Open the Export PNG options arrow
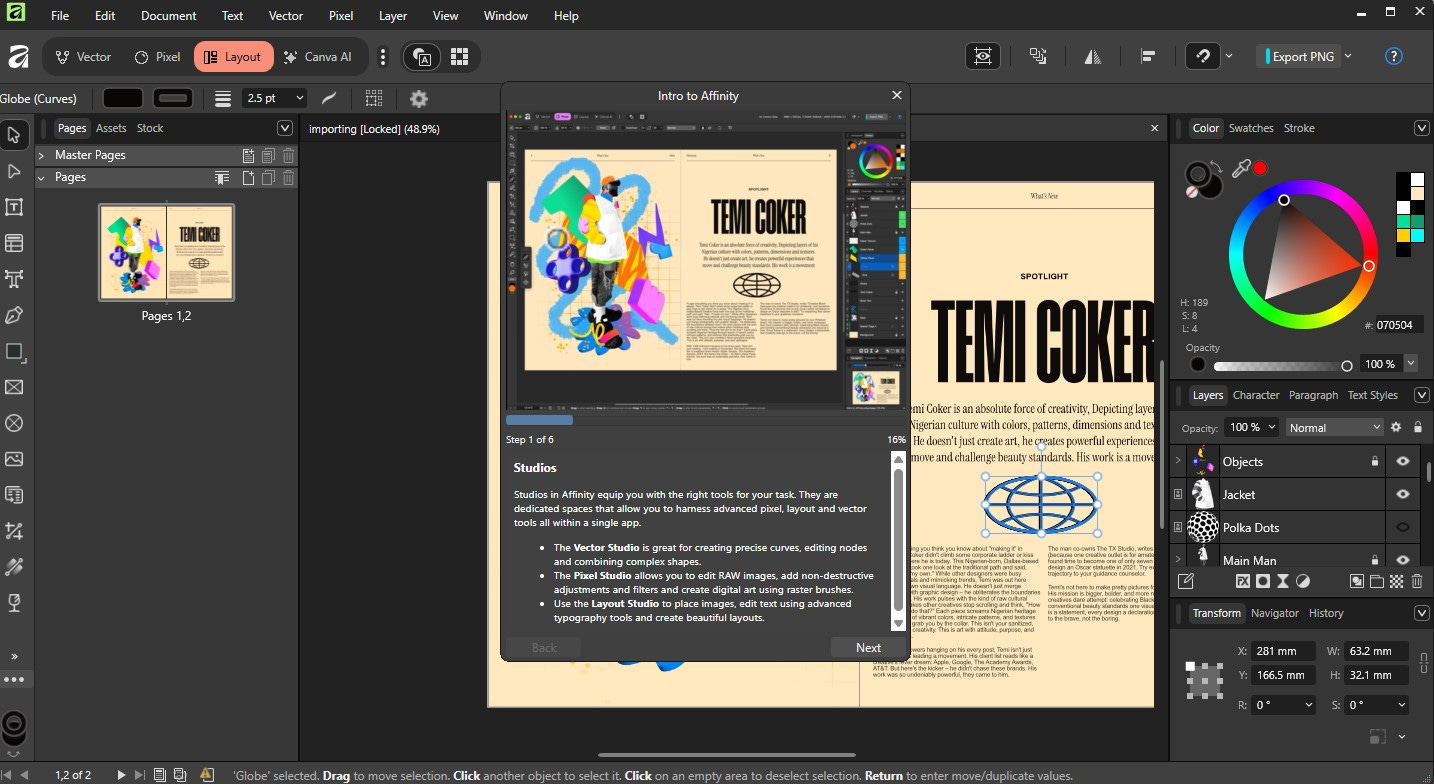This screenshot has width=1434, height=784. (1349, 57)
